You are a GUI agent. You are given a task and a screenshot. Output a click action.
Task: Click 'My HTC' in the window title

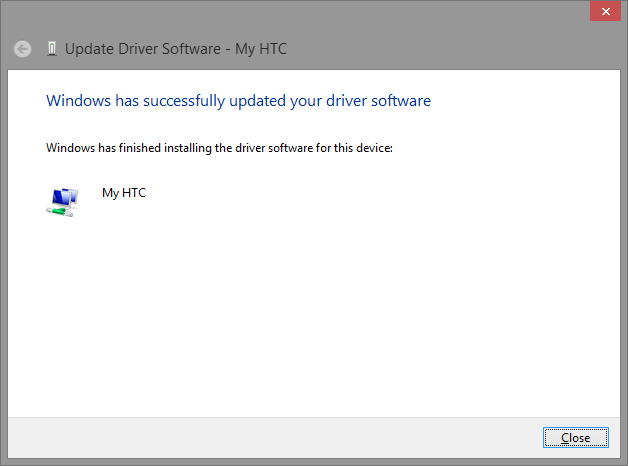point(261,49)
